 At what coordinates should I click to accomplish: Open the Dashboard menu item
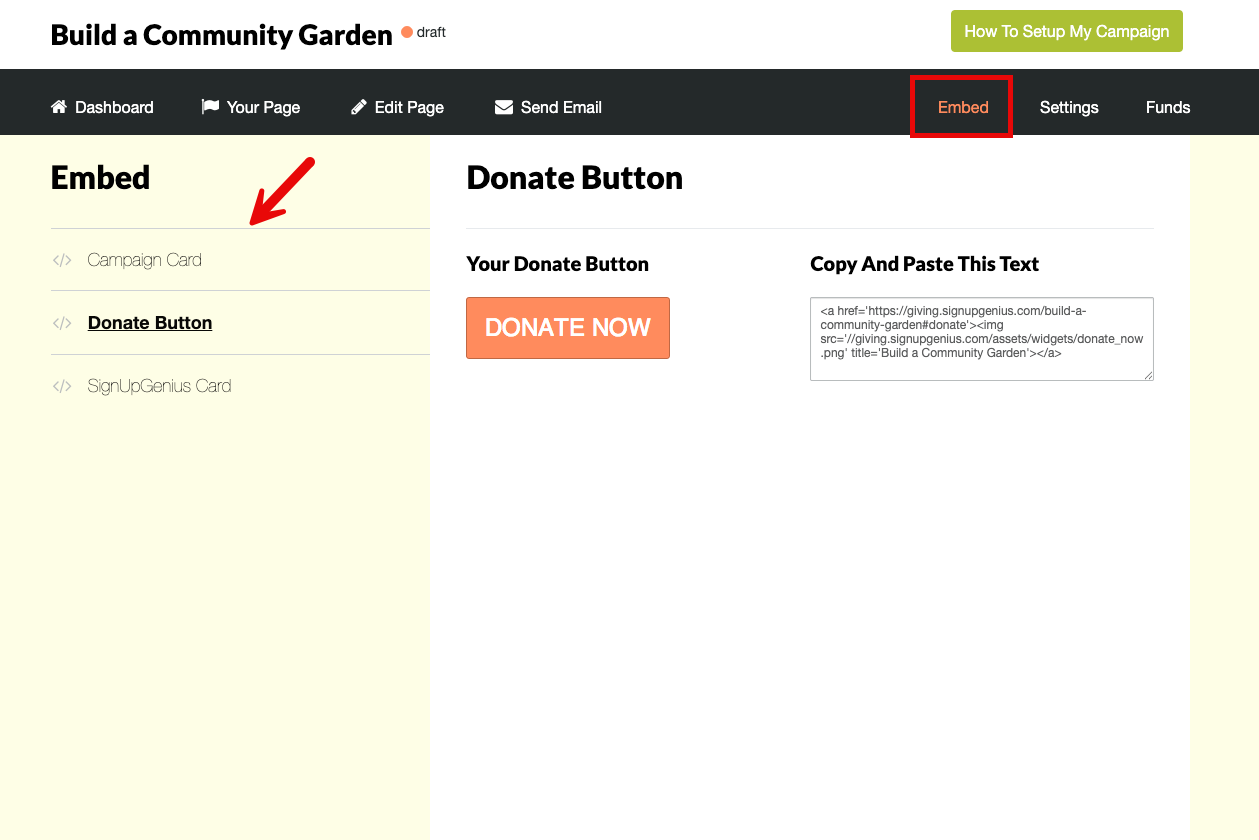tap(114, 107)
